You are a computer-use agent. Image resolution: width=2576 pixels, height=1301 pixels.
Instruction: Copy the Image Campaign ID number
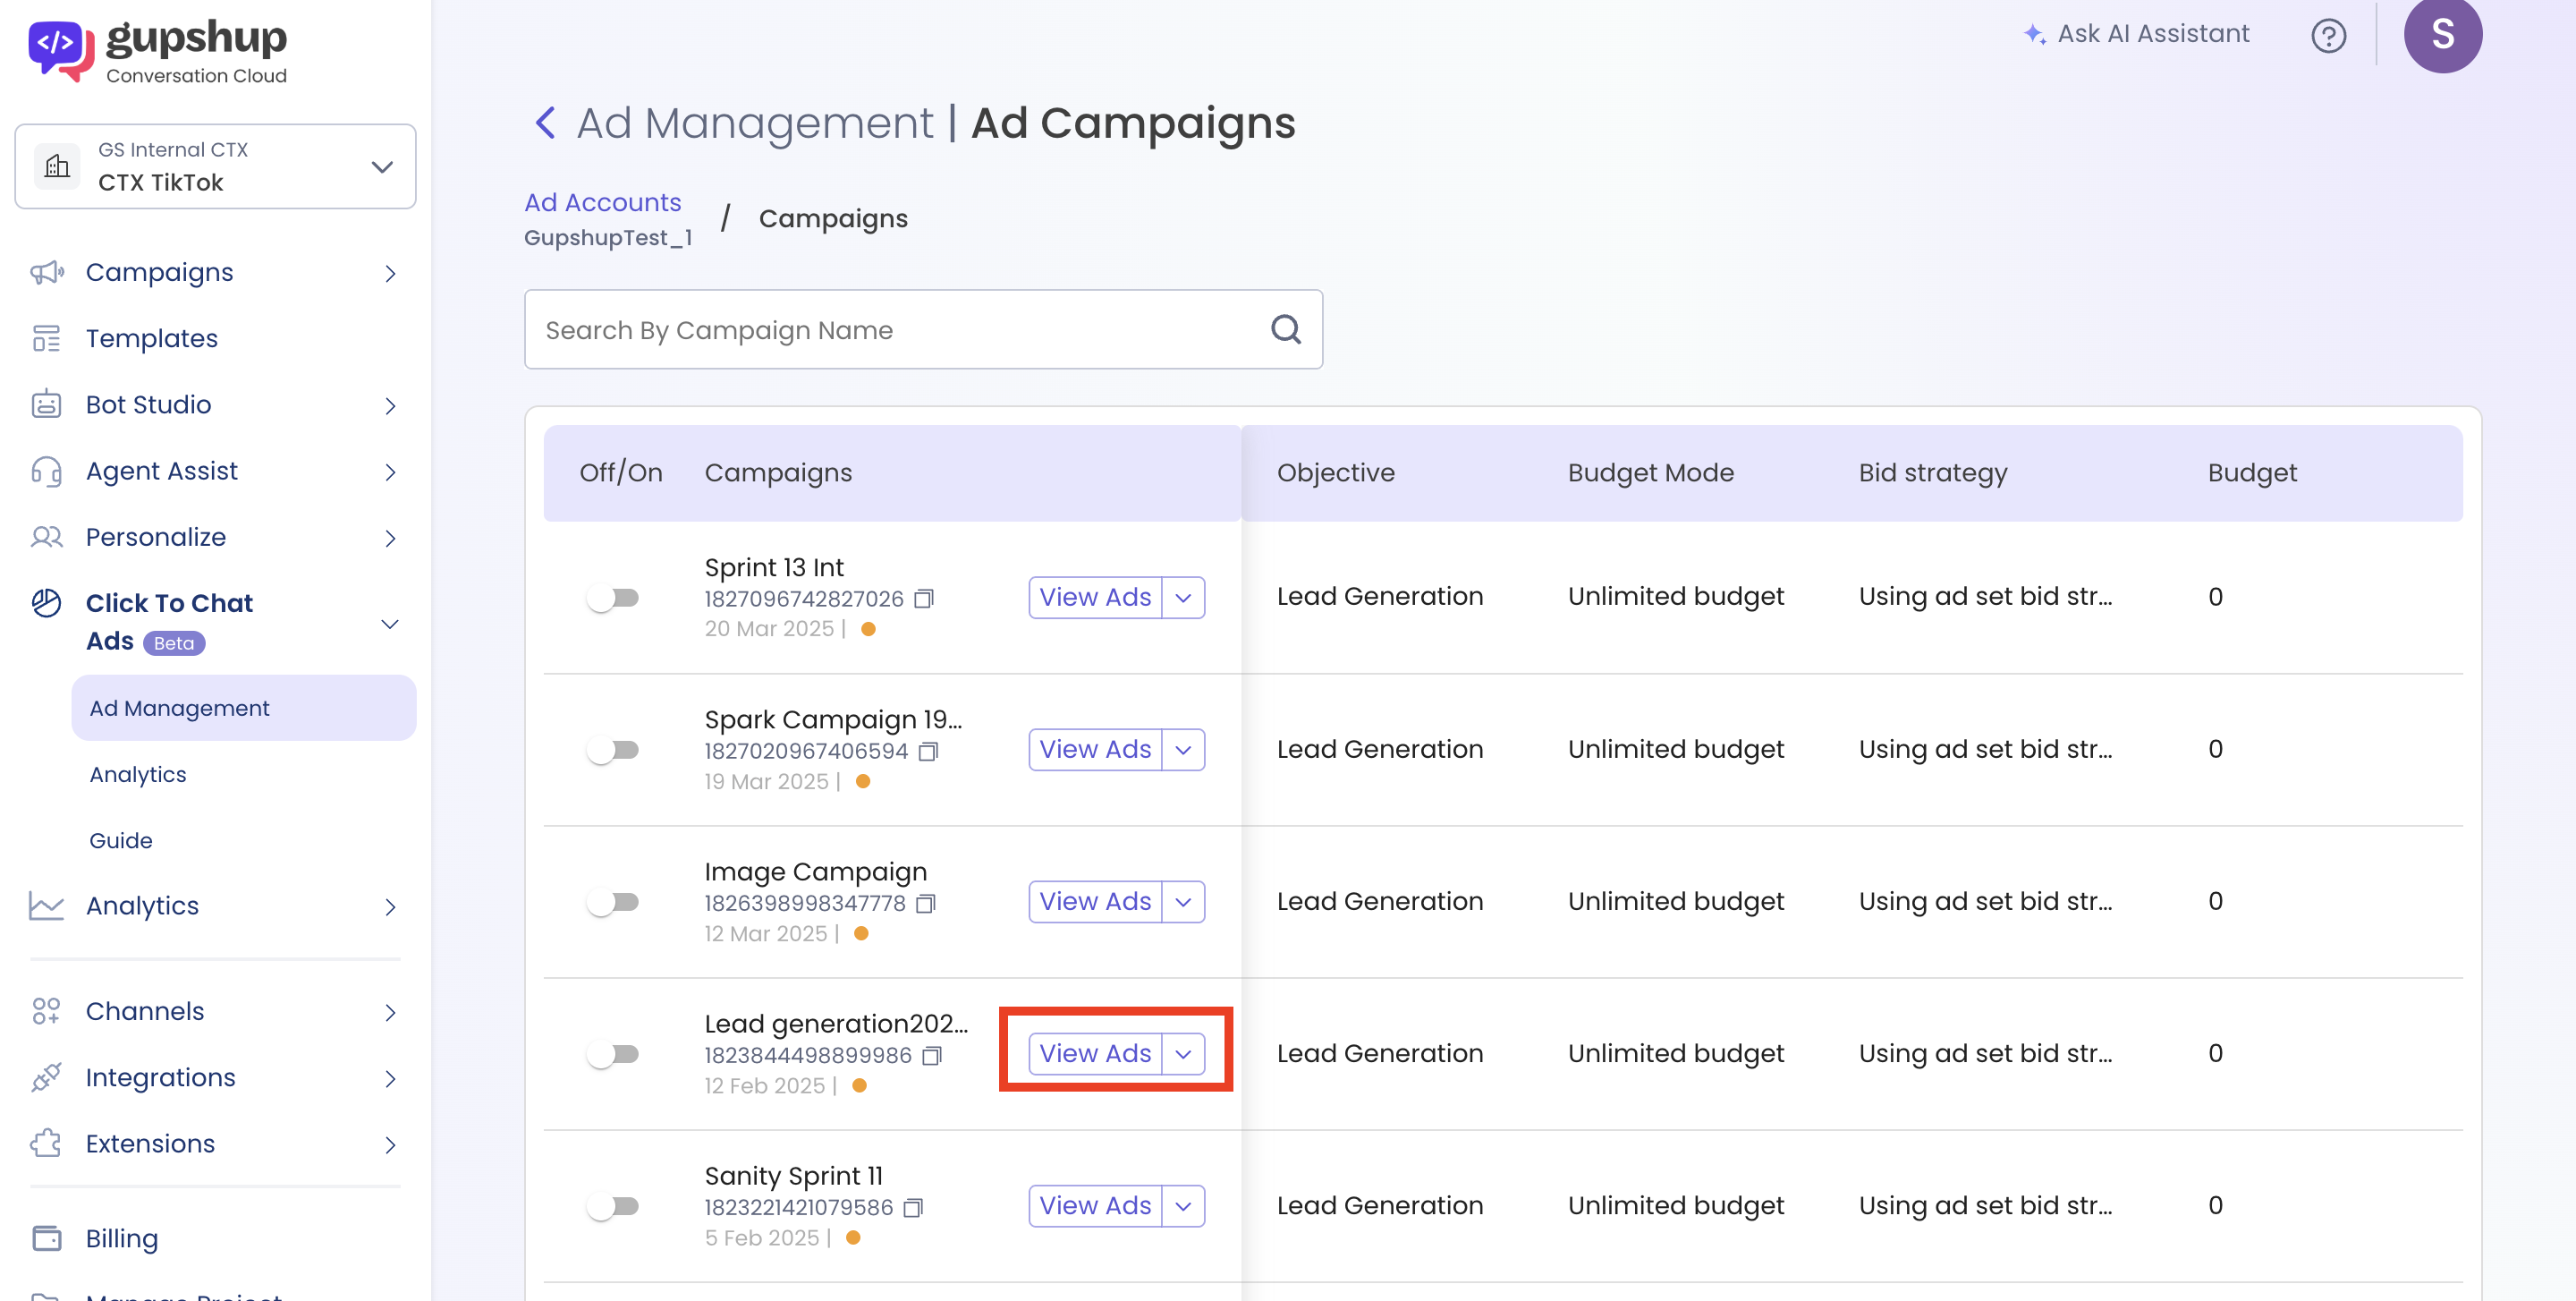[926, 904]
